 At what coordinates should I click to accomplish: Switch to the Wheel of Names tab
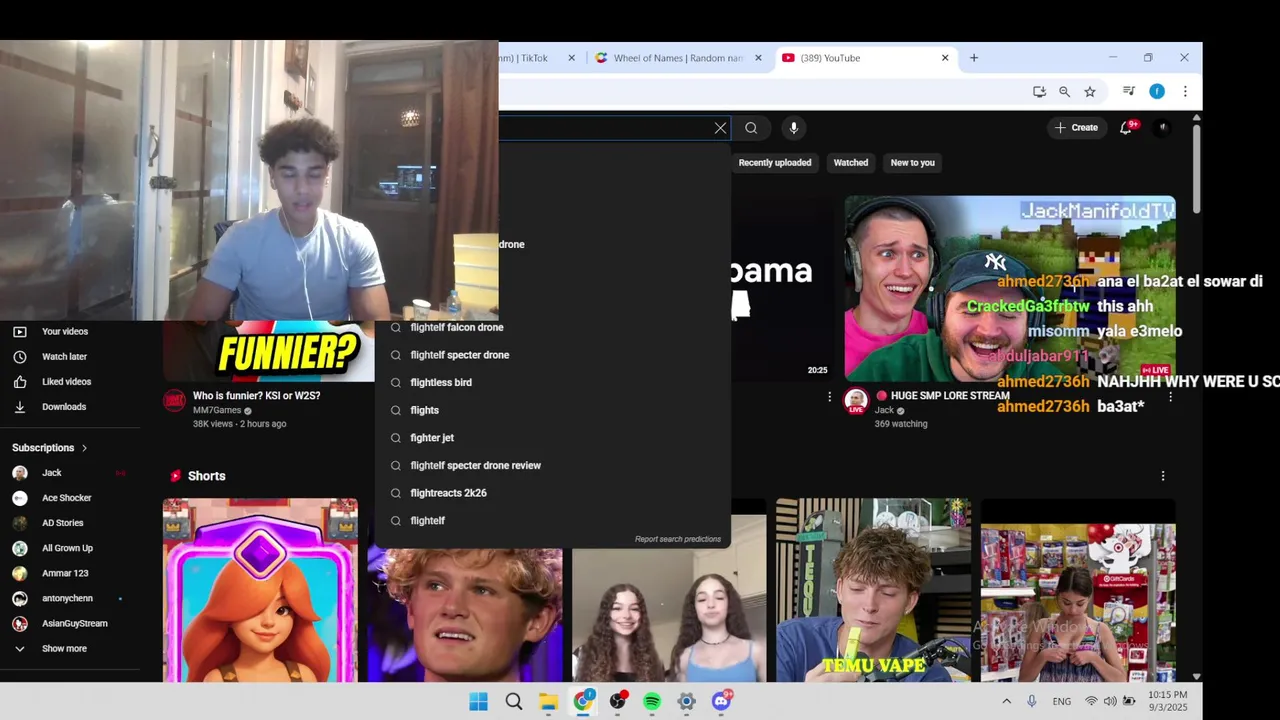[x=678, y=58]
